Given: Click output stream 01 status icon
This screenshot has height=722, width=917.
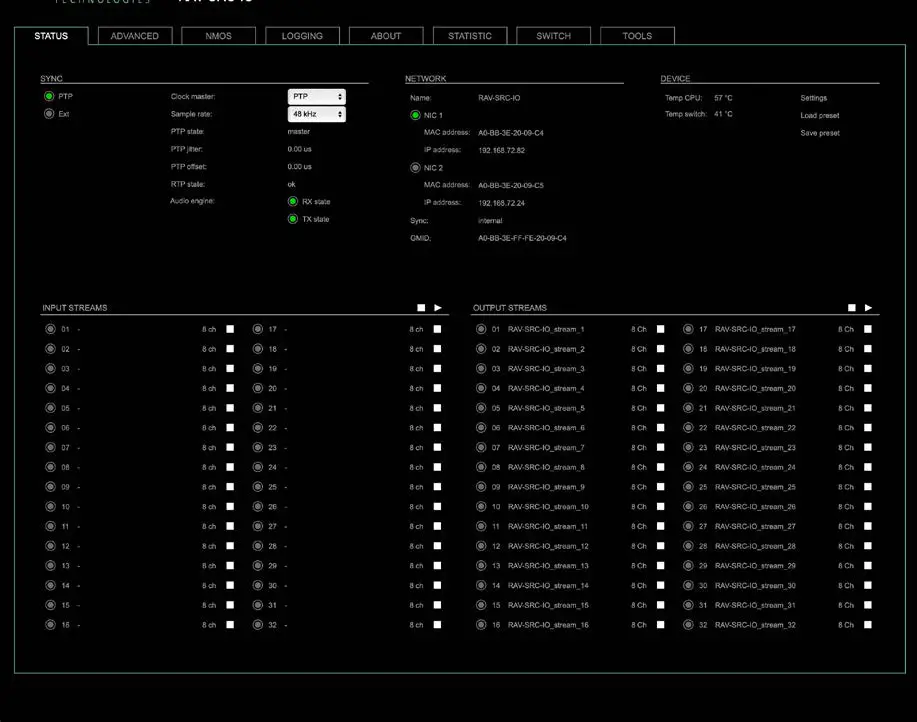Looking at the screenshot, I should coord(481,329).
